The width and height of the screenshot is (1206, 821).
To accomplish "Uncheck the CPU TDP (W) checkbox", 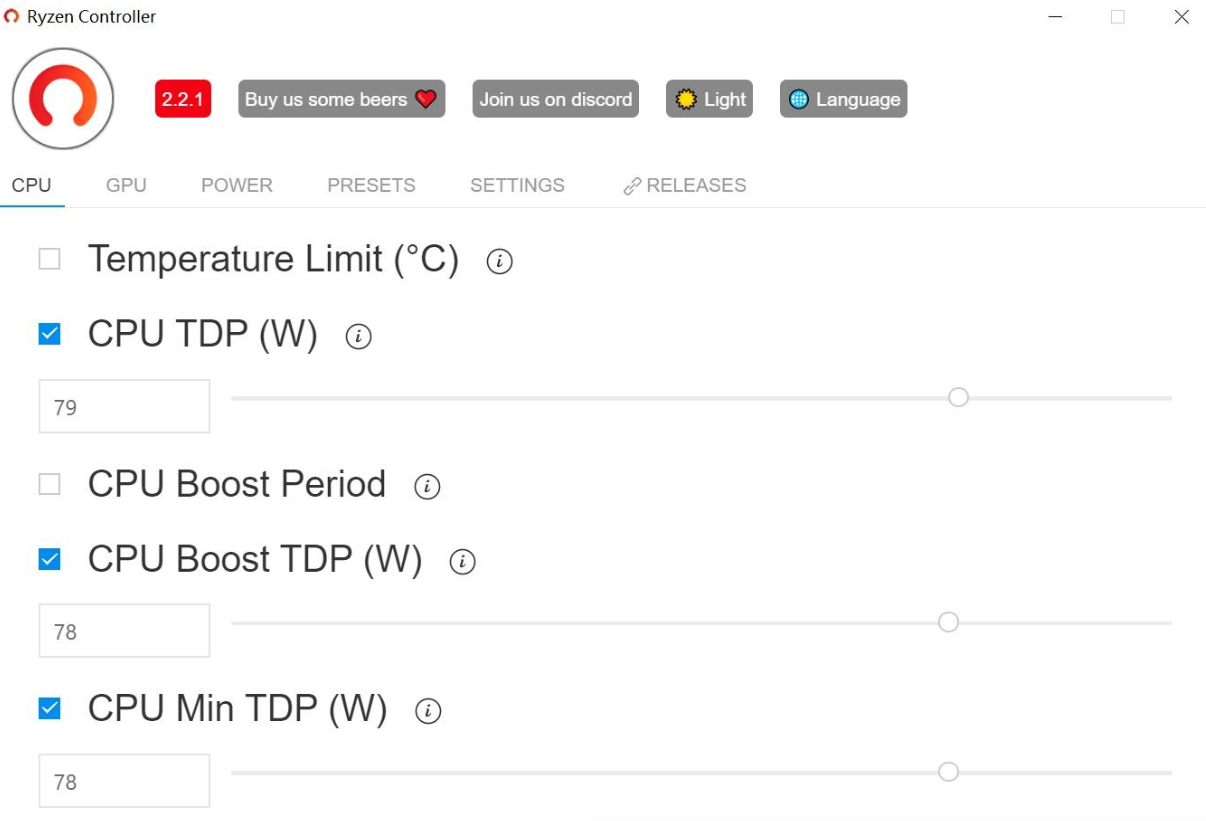I will coord(49,334).
